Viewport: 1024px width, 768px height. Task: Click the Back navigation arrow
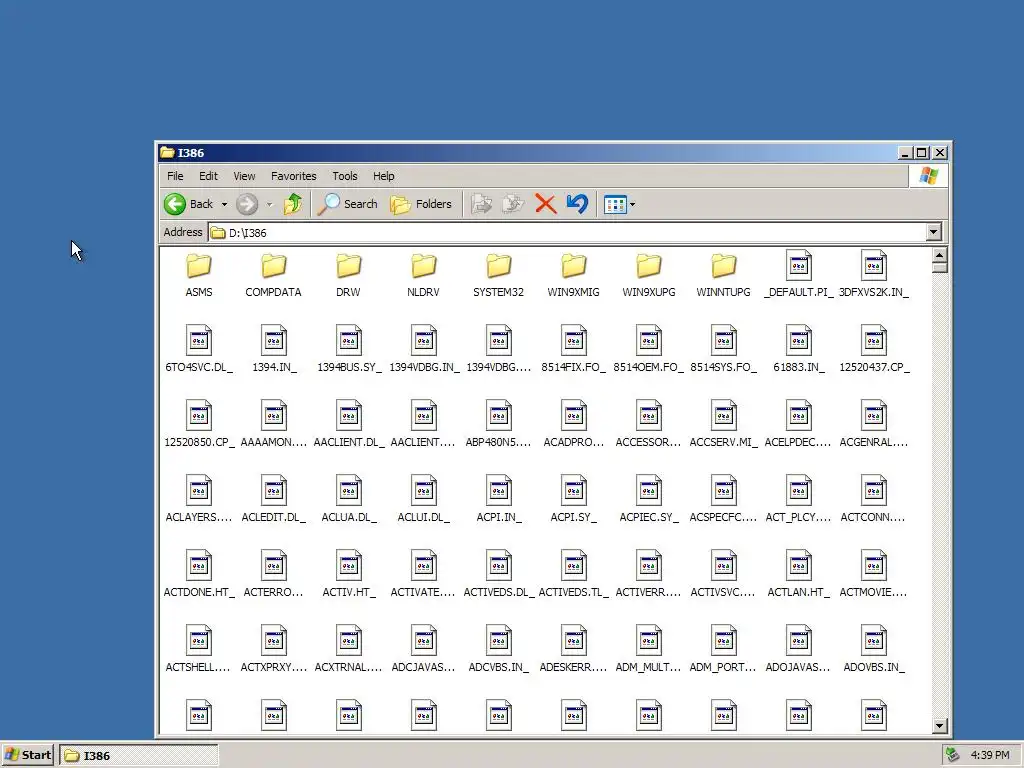[x=189, y=204]
